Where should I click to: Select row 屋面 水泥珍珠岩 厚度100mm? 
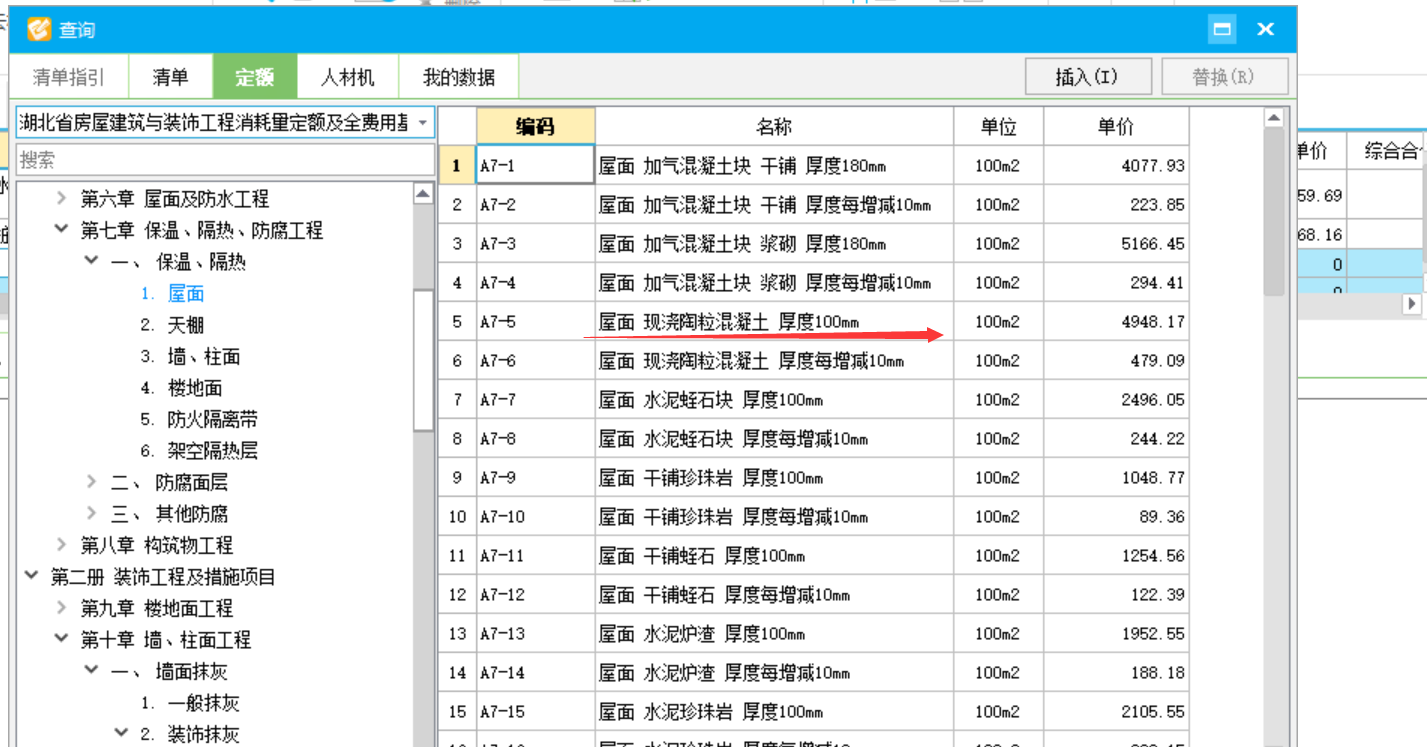[774, 712]
